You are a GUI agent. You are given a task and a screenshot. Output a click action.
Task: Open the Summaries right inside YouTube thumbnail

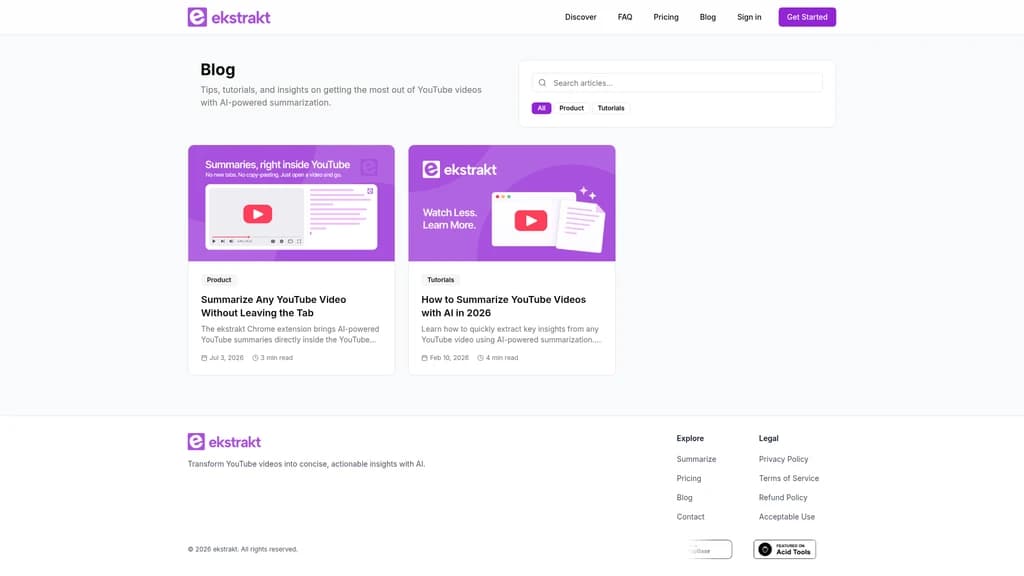coord(291,203)
